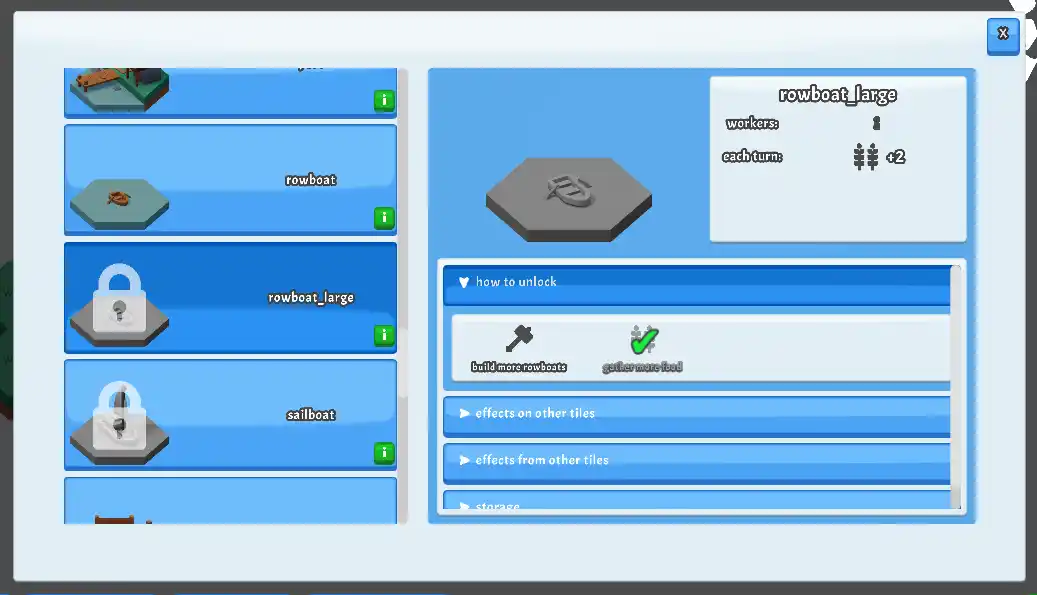
Task: Click the green checkmark for gather more food
Action: coord(643,340)
